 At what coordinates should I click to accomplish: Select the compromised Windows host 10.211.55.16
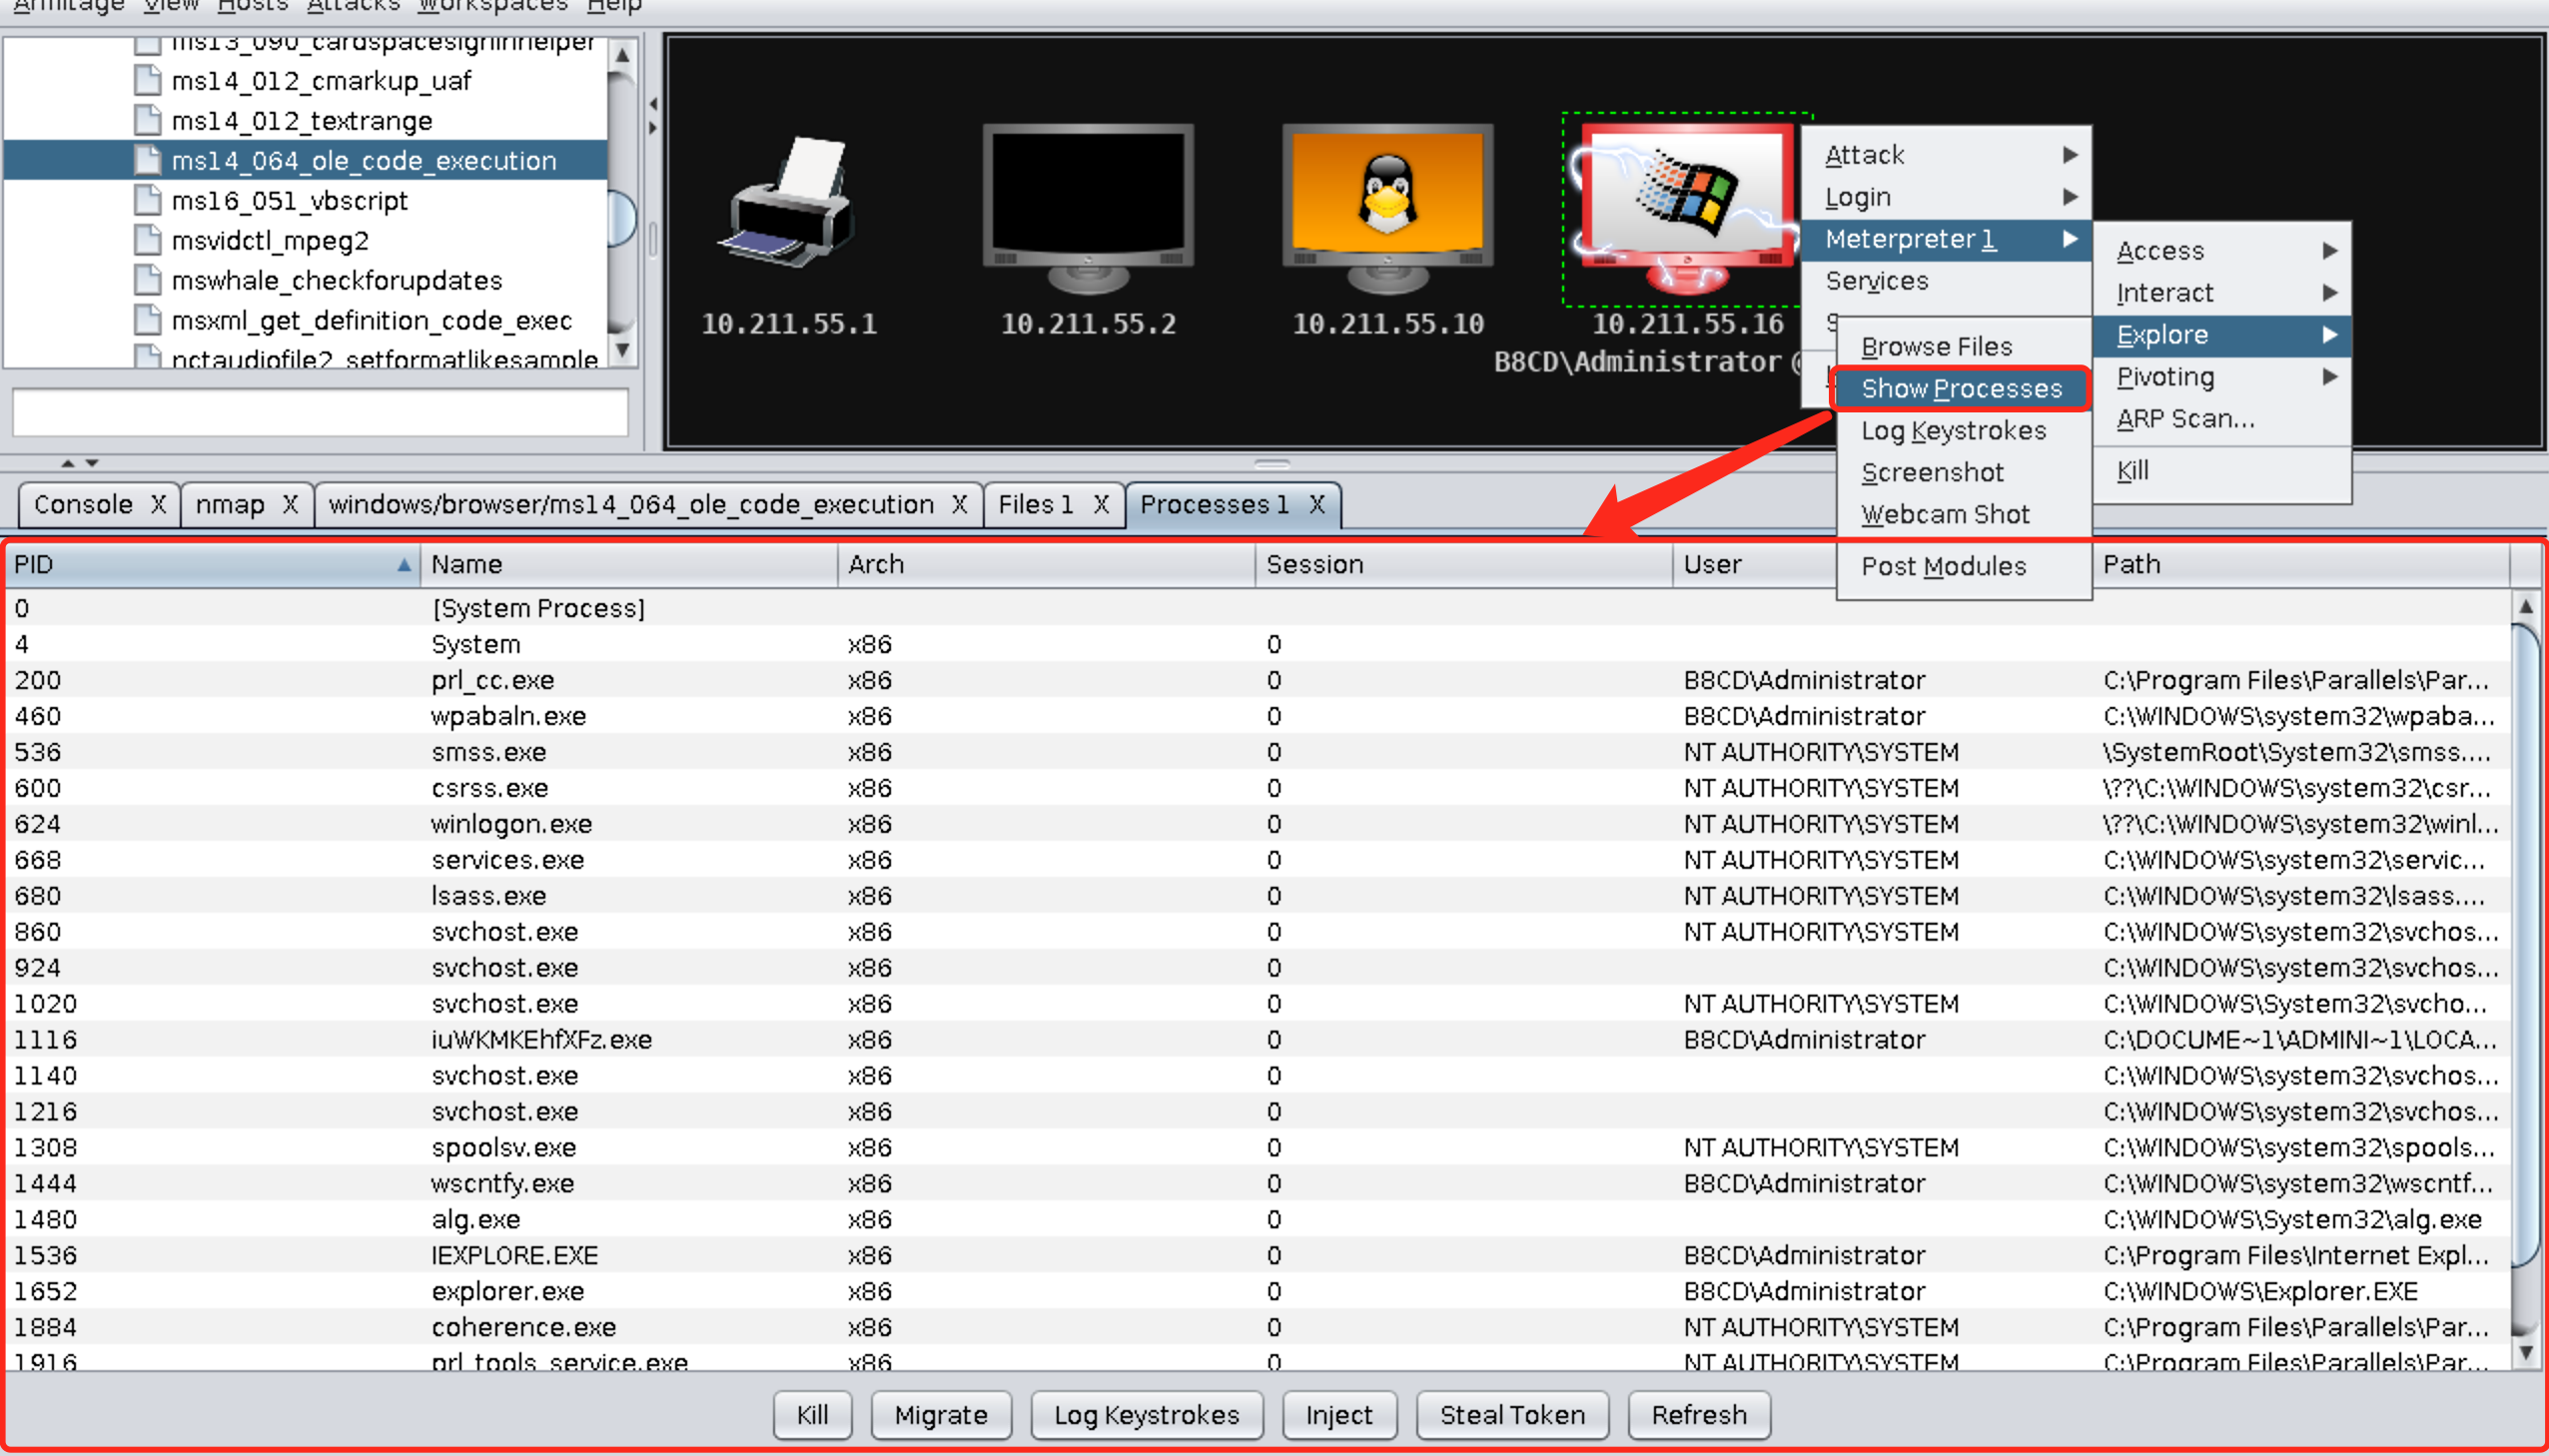1686,208
